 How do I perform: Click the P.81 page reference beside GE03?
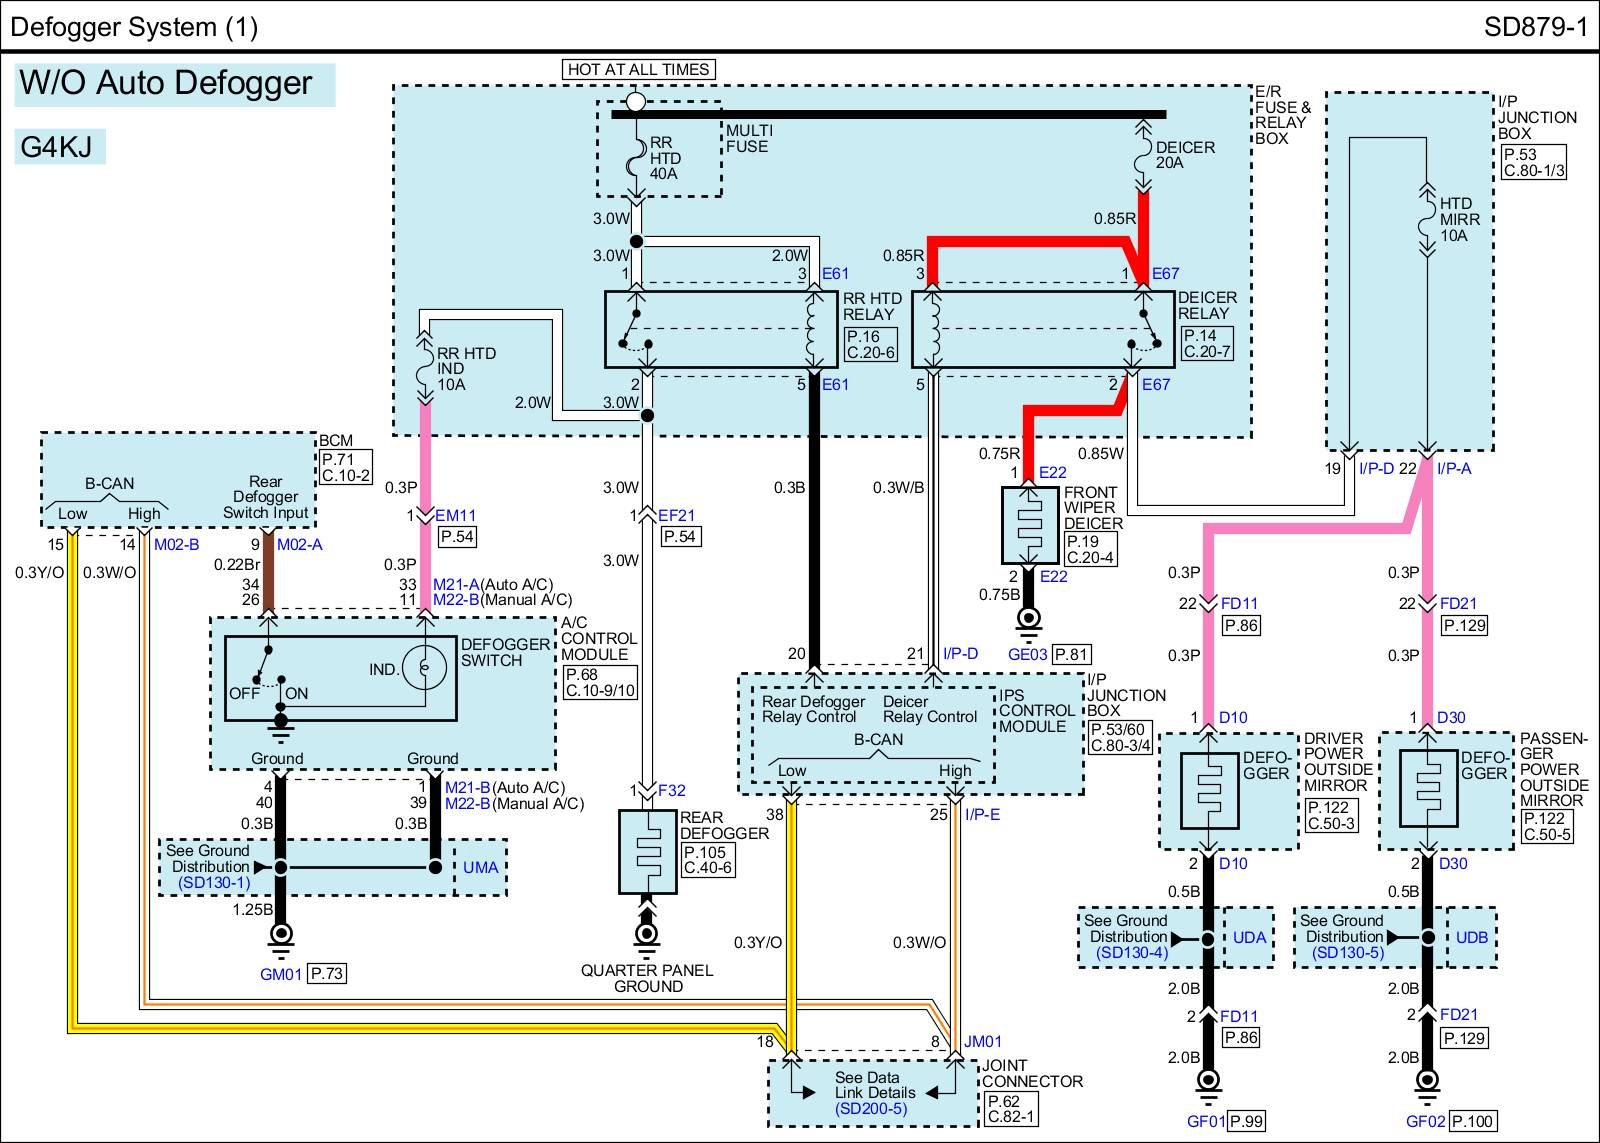click(x=1072, y=655)
